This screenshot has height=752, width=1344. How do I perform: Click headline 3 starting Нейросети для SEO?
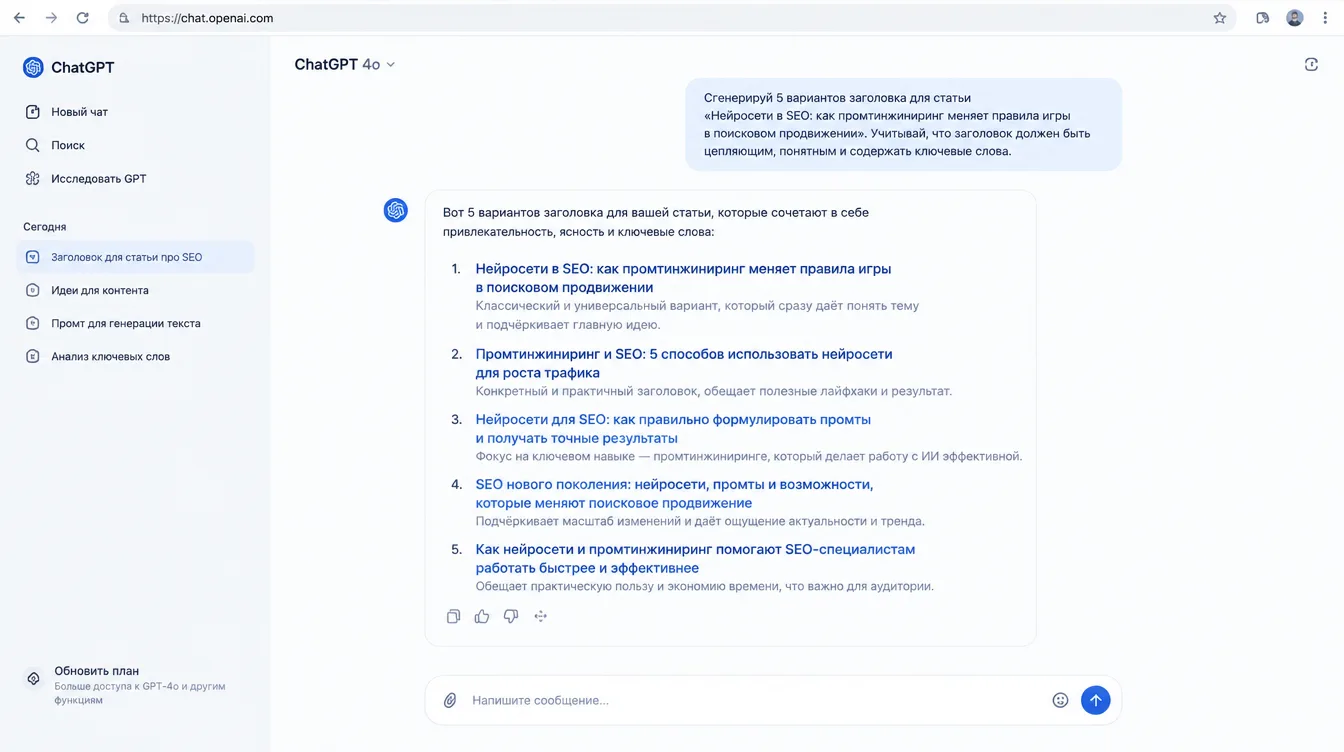[x=673, y=428]
